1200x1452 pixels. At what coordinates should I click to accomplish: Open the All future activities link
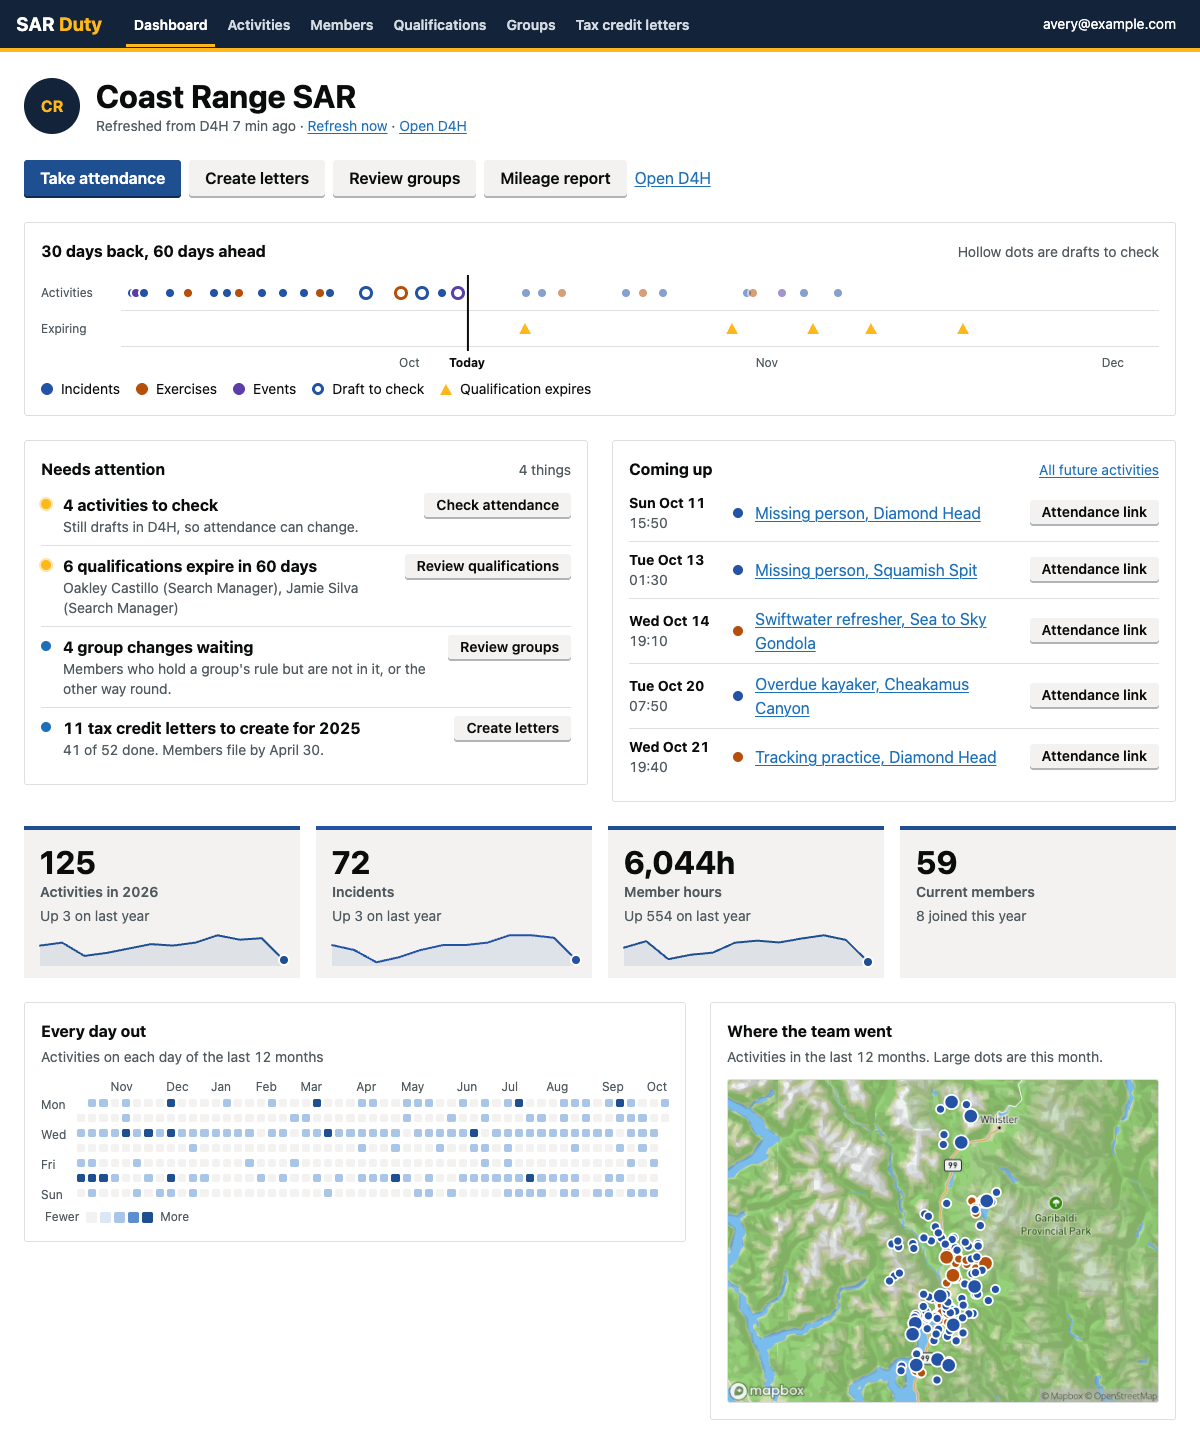(x=1099, y=470)
